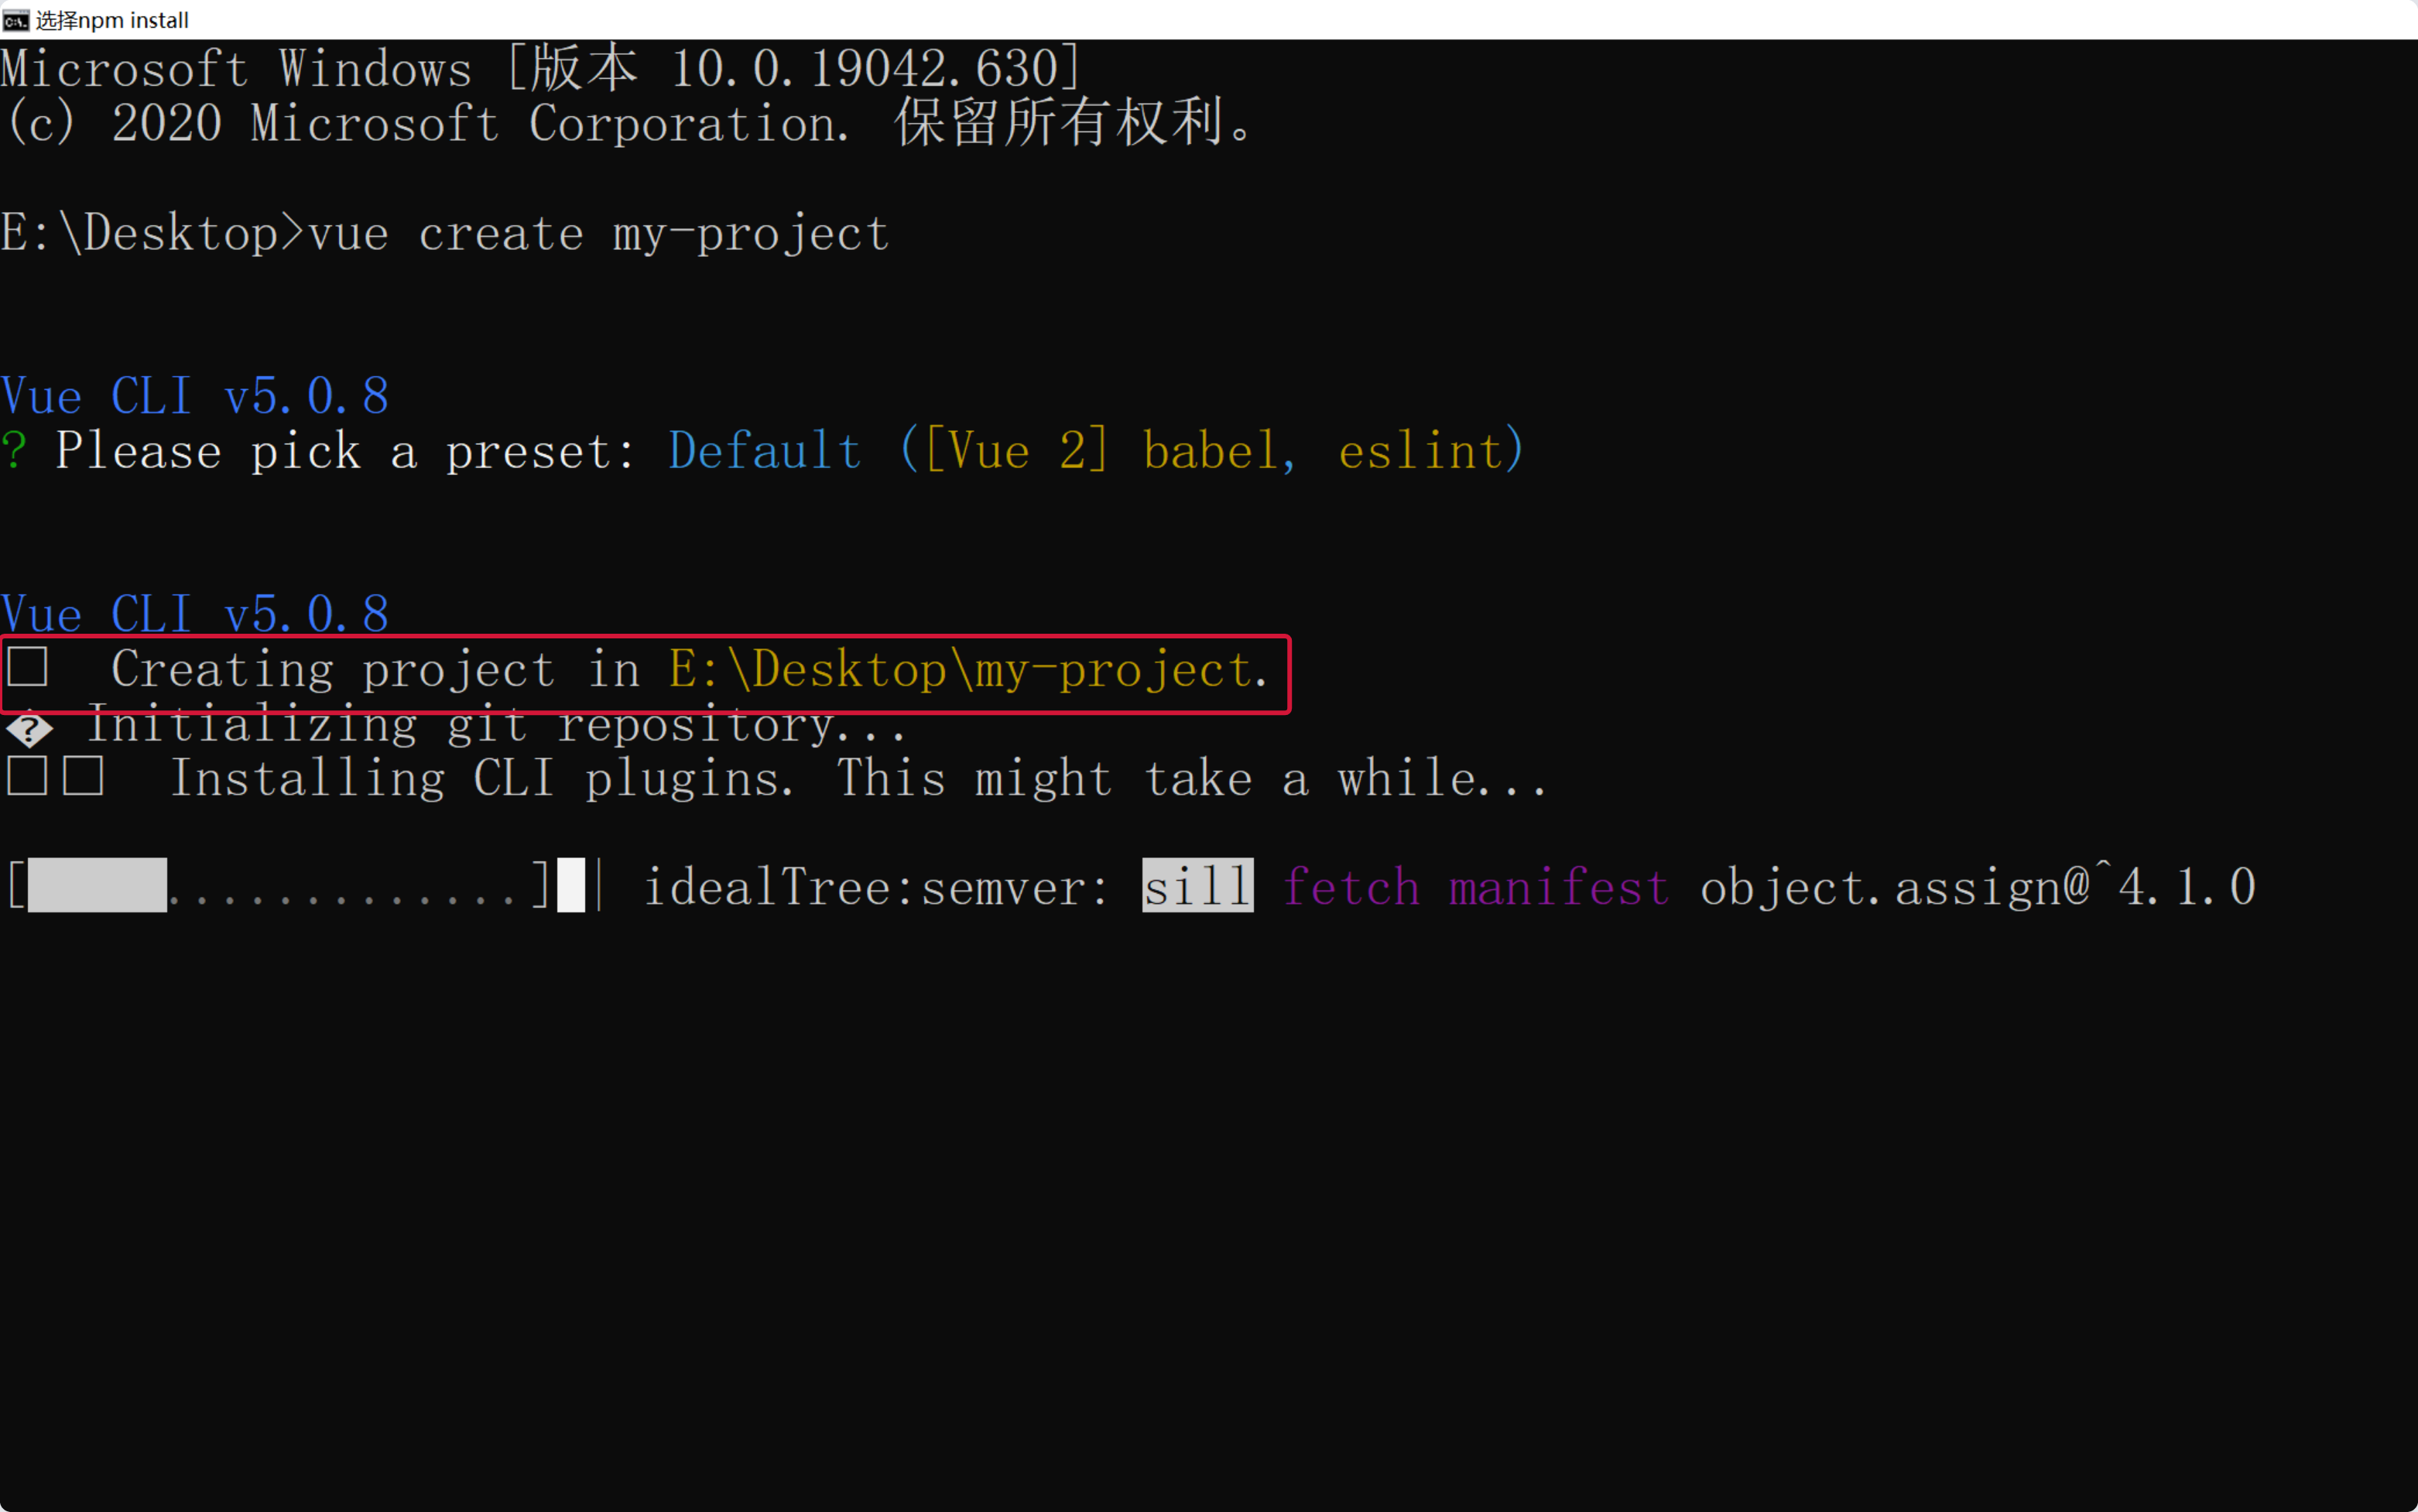The width and height of the screenshot is (2418, 1512).
Task: Click the first "Vue CLI v5.0.8" heading
Action: (x=195, y=396)
